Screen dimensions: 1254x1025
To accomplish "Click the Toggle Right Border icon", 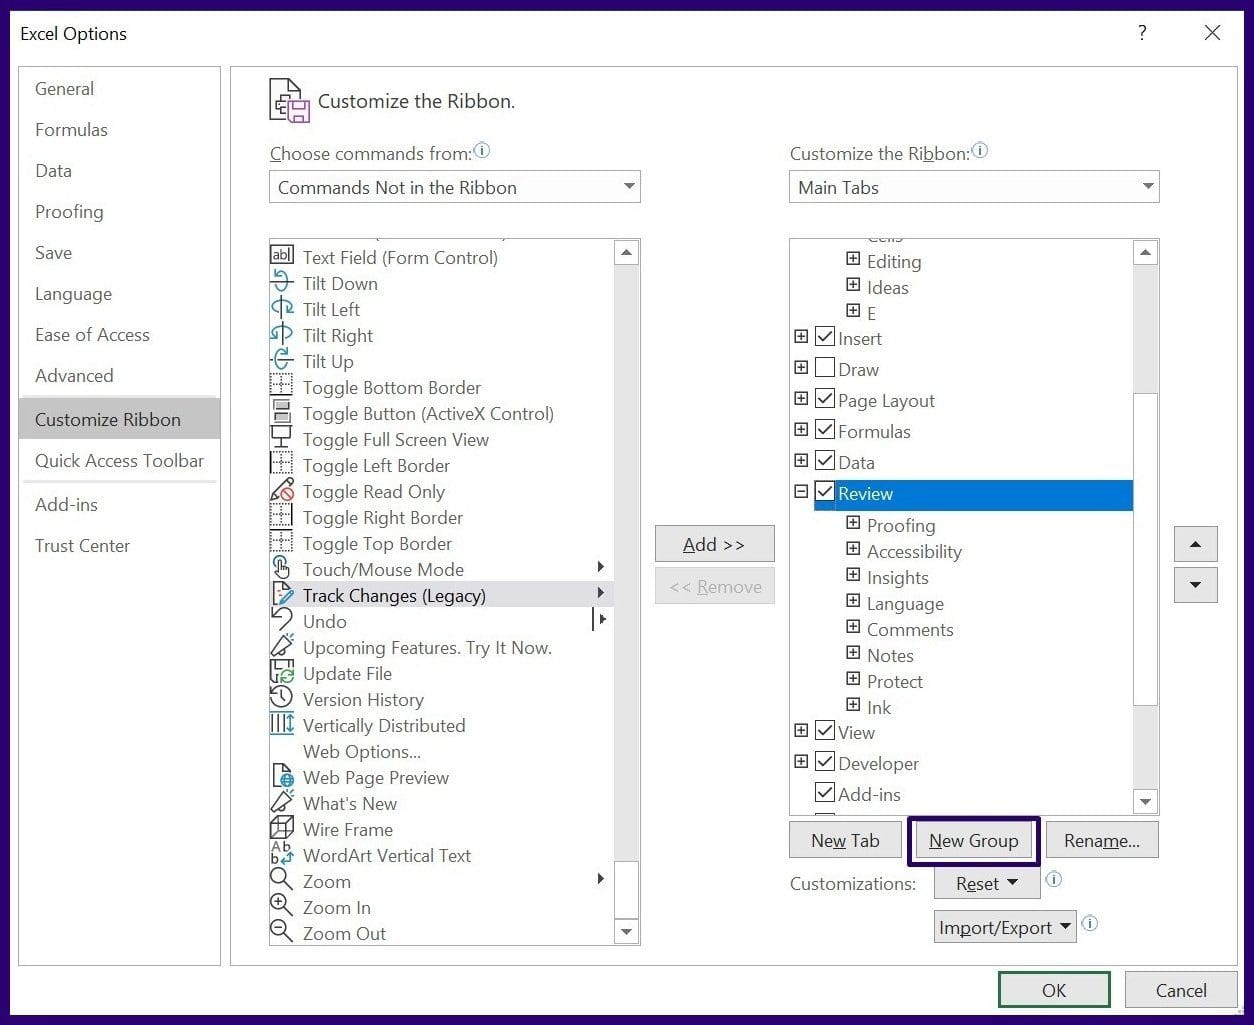I will (282, 517).
